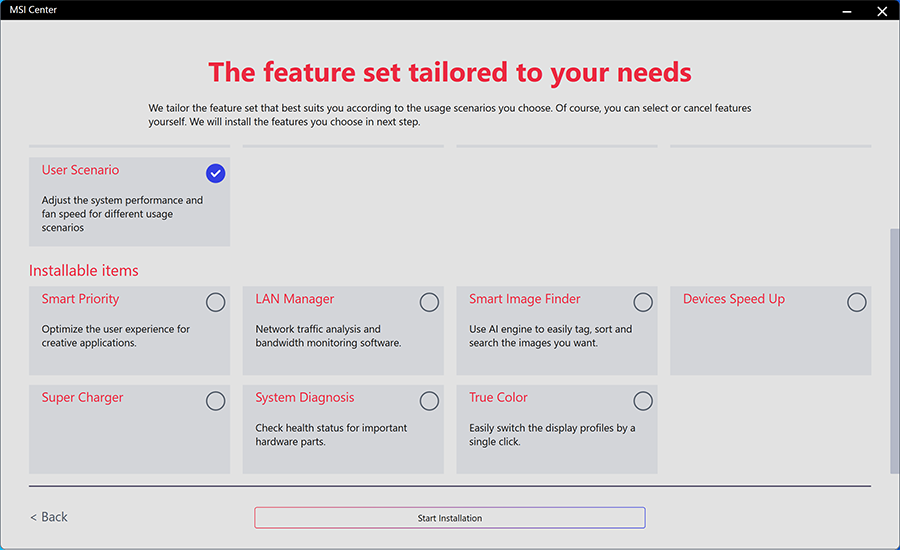Click the User Scenario card title
900x550 pixels.
[80, 170]
